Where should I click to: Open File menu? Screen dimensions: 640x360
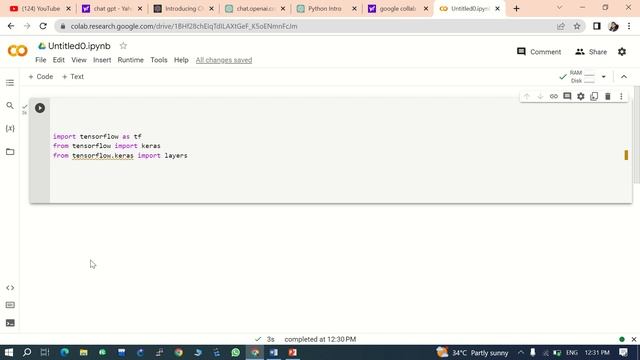tap(41, 60)
